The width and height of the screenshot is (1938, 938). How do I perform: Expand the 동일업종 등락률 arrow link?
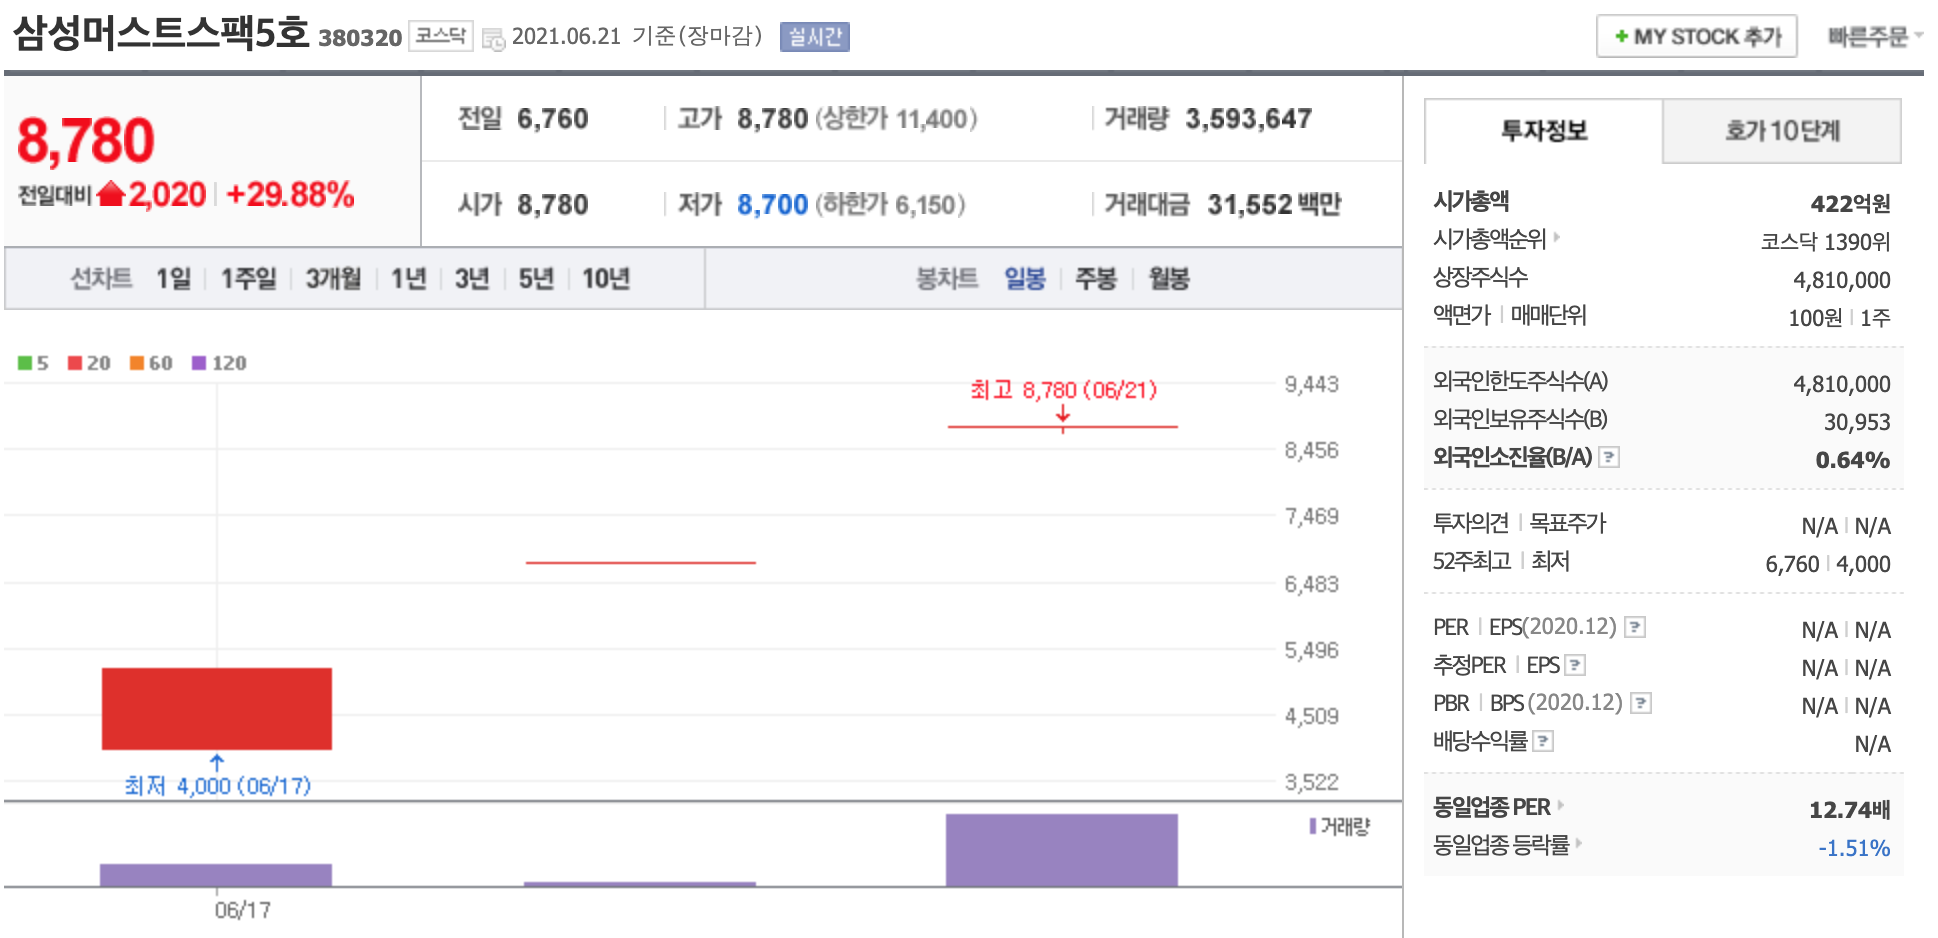pos(1579,843)
